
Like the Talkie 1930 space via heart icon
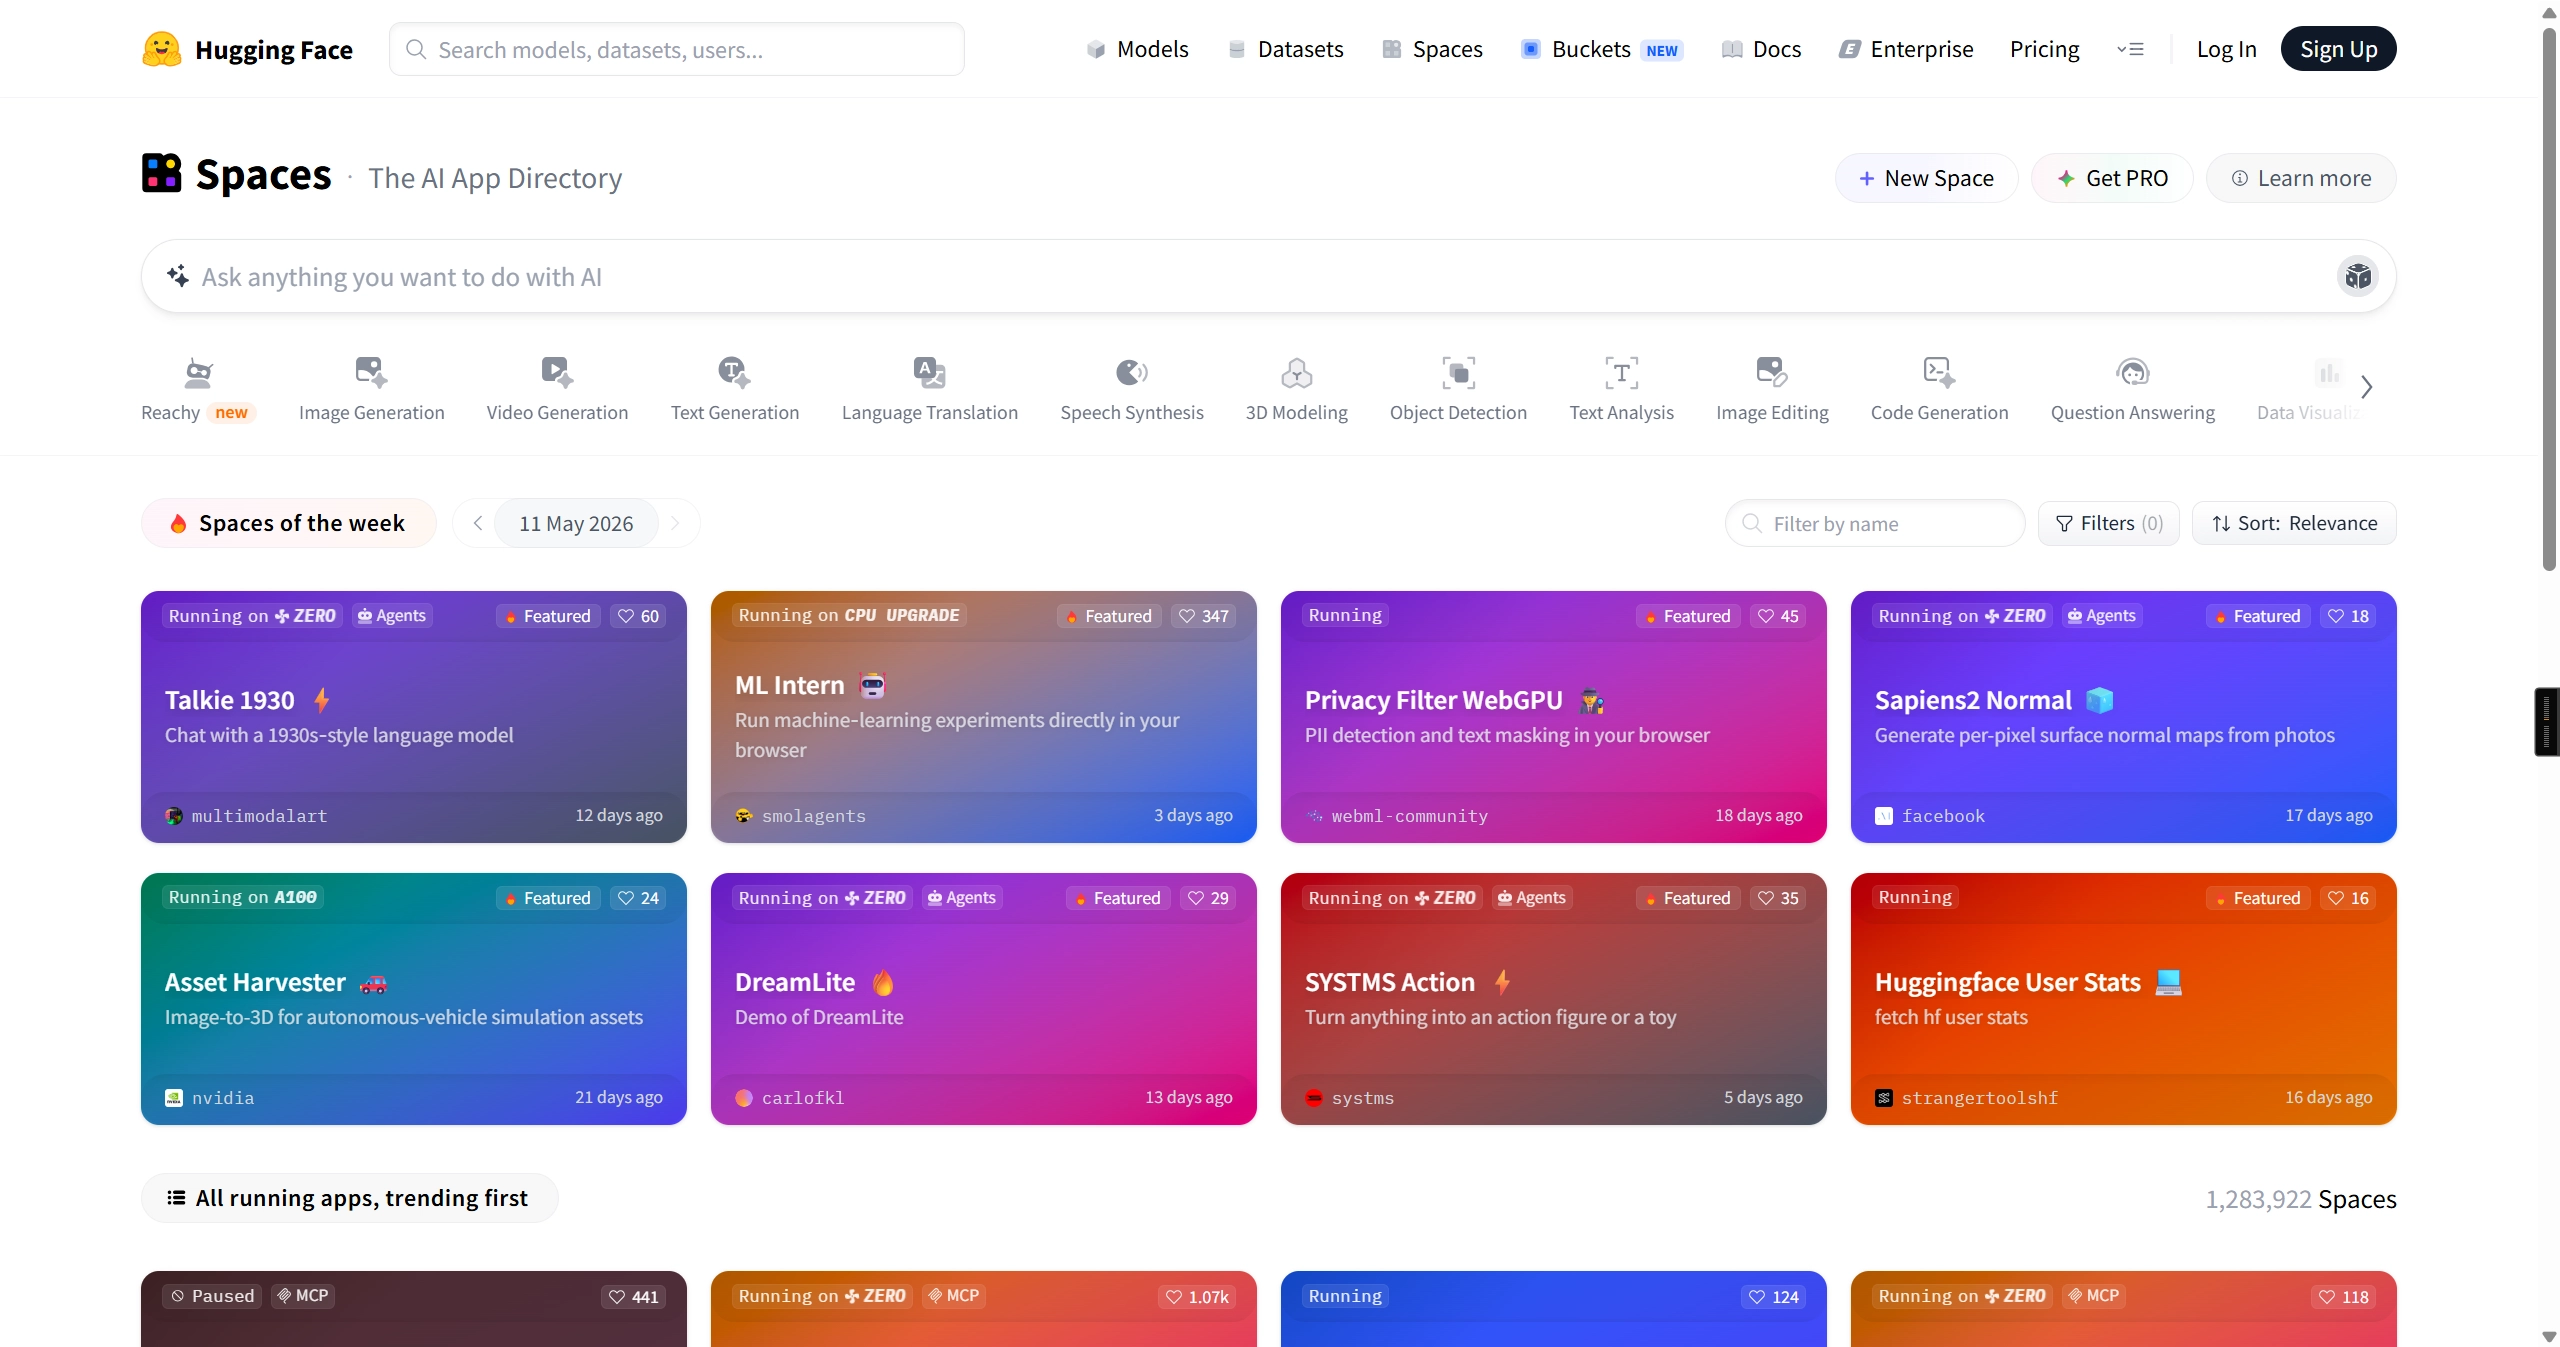626,616
